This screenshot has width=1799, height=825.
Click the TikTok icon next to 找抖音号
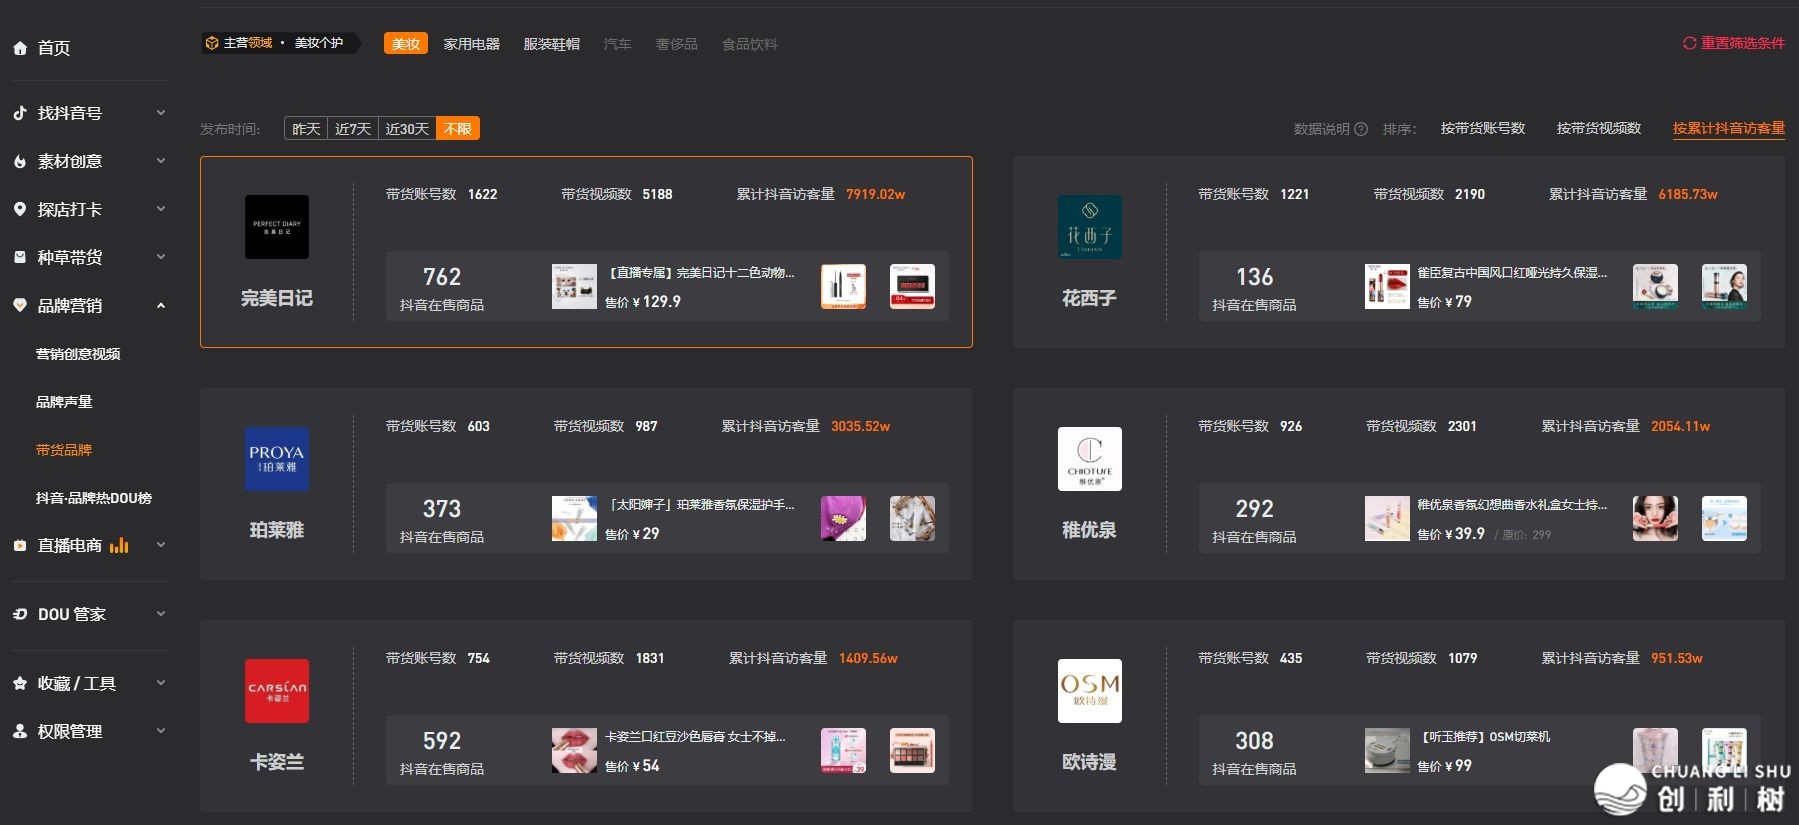pyautogui.click(x=20, y=113)
